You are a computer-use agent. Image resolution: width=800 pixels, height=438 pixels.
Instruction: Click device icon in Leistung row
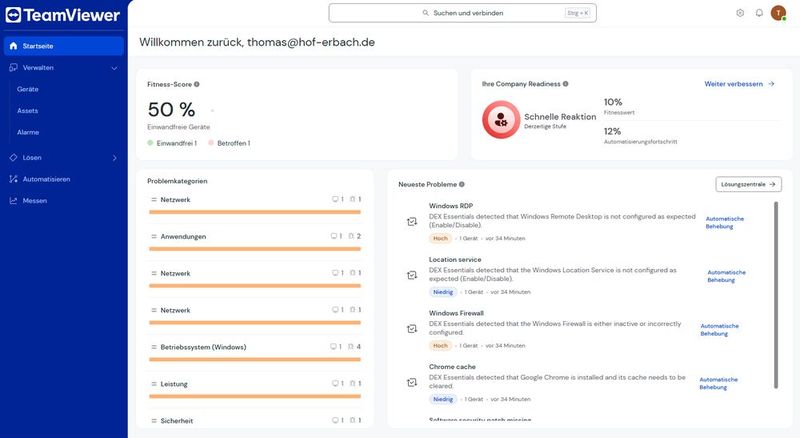(x=336, y=383)
